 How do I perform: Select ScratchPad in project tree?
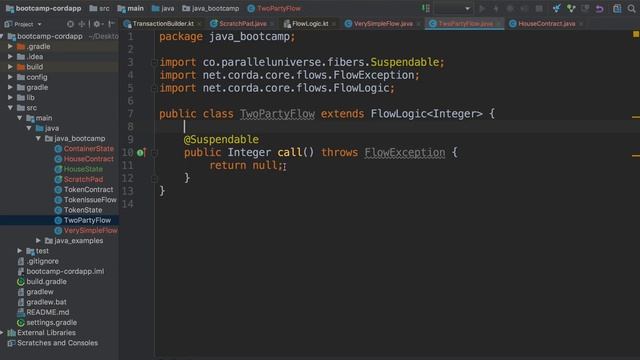(x=79, y=179)
